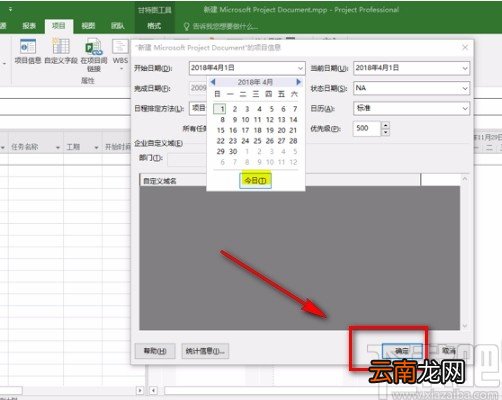Open Custom Fields ribbon icon

tap(61, 51)
